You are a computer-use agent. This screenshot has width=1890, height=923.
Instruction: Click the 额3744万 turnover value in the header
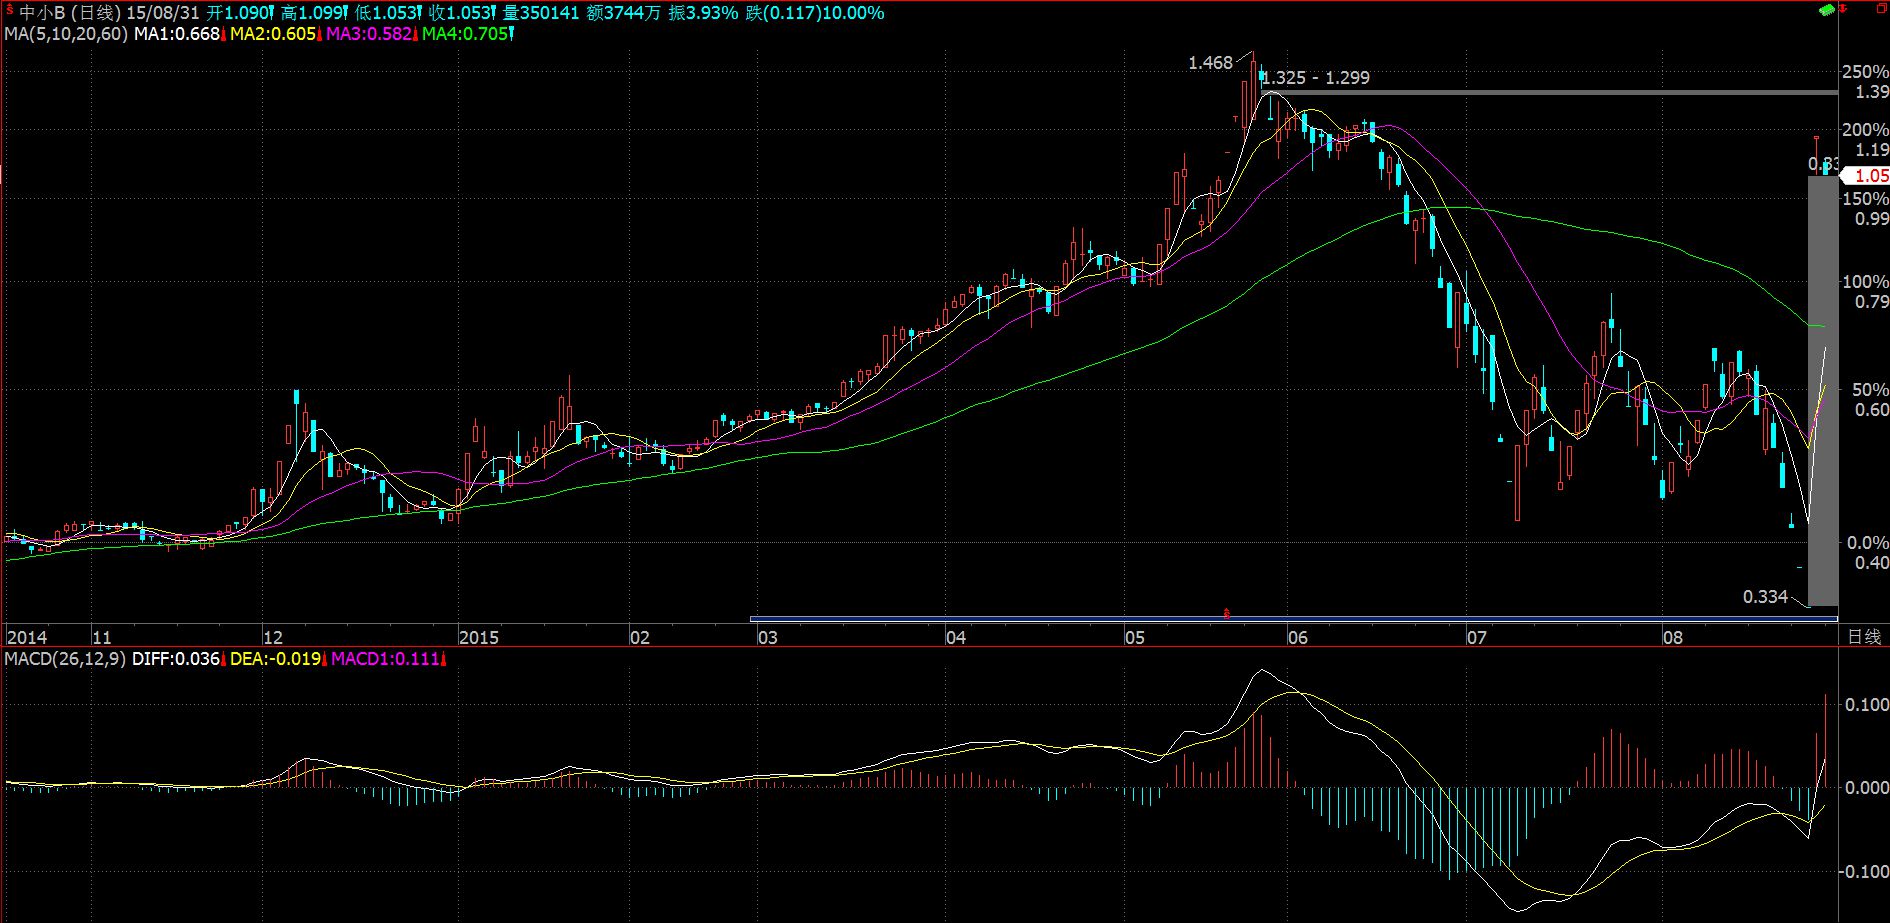click(x=623, y=13)
